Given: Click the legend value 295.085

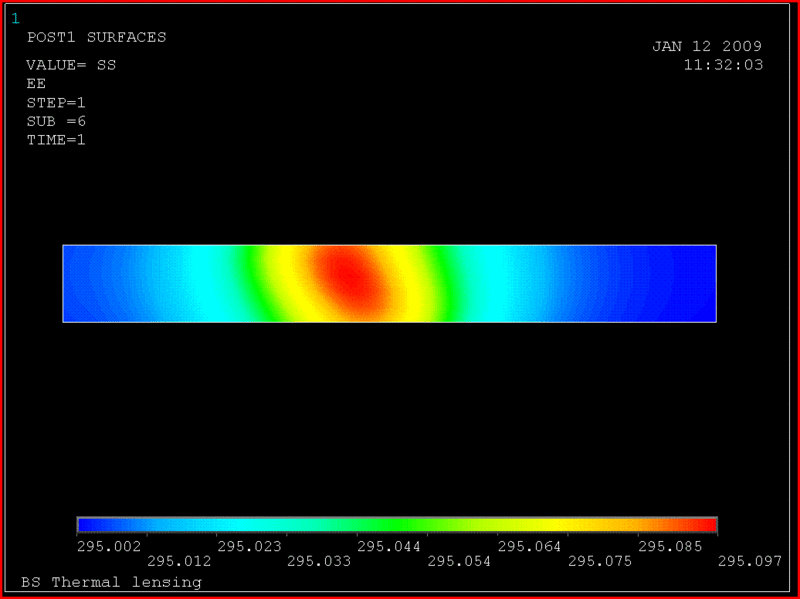Looking at the screenshot, I should [x=670, y=546].
